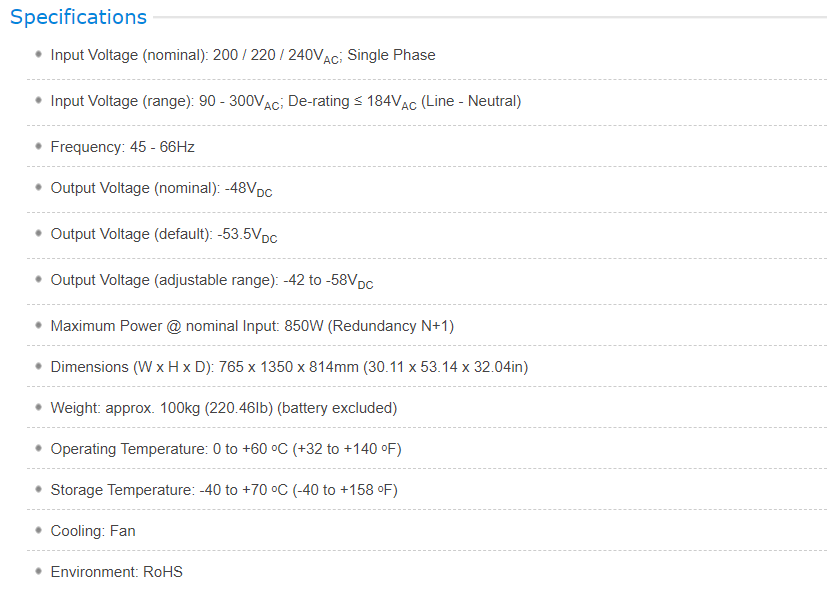Image resolution: width=837 pixels, height=594 pixels.
Task: Click the bullet beside Frequency
Action: (x=38, y=146)
